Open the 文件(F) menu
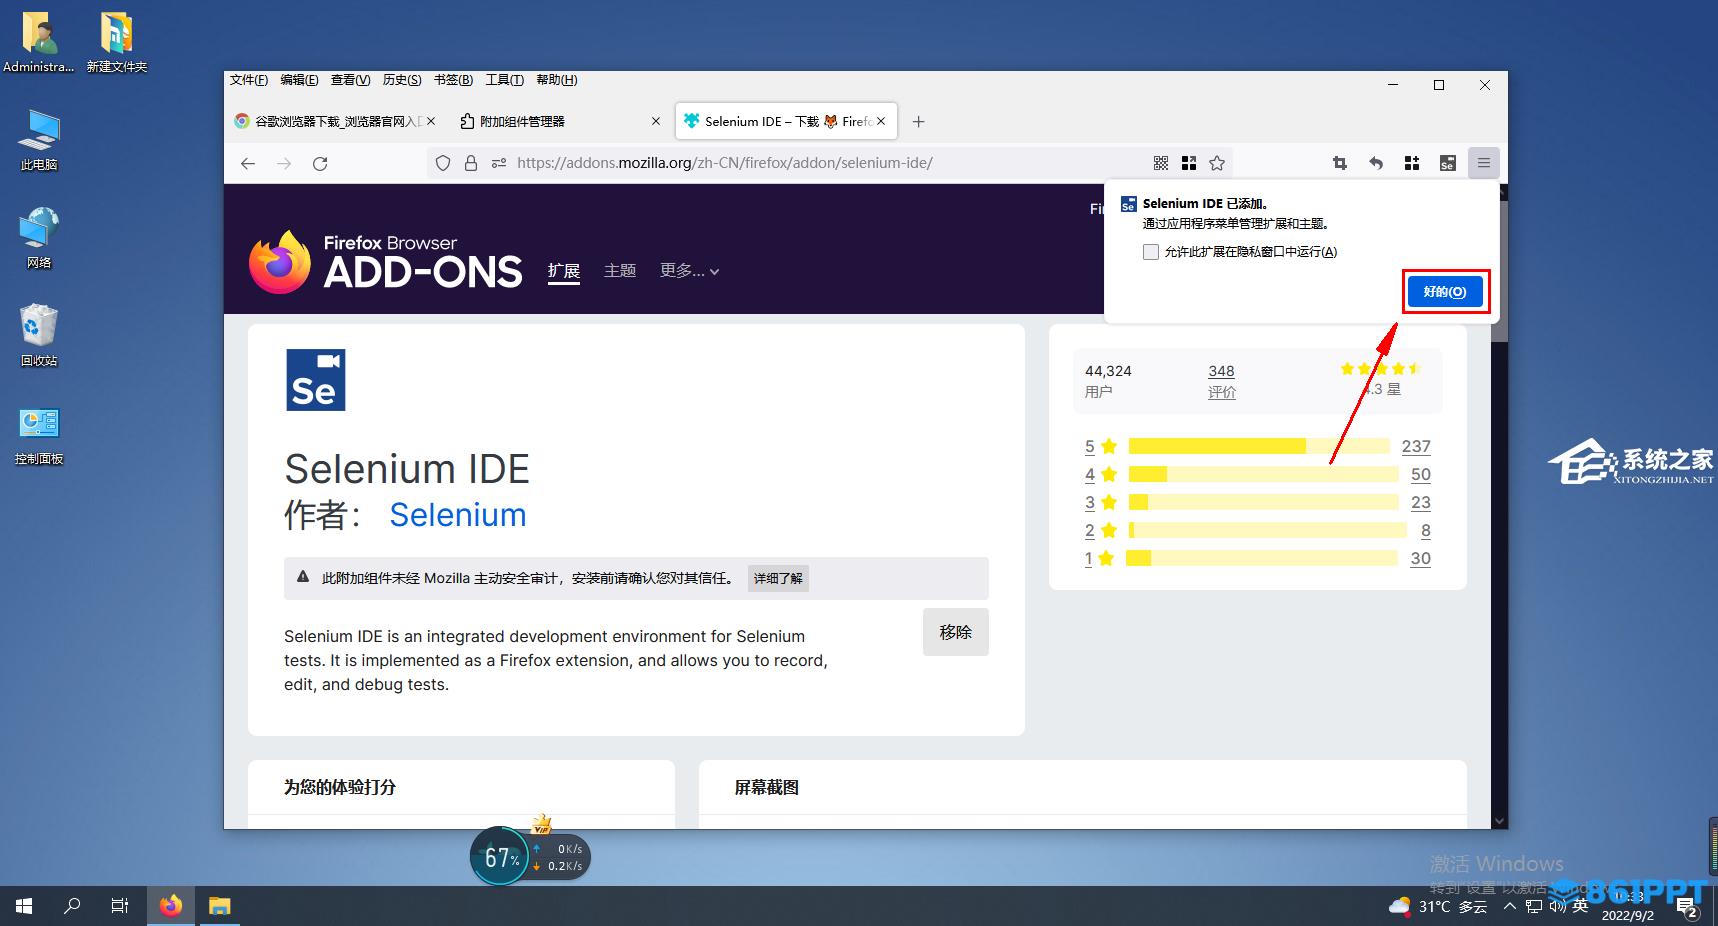 (249, 80)
